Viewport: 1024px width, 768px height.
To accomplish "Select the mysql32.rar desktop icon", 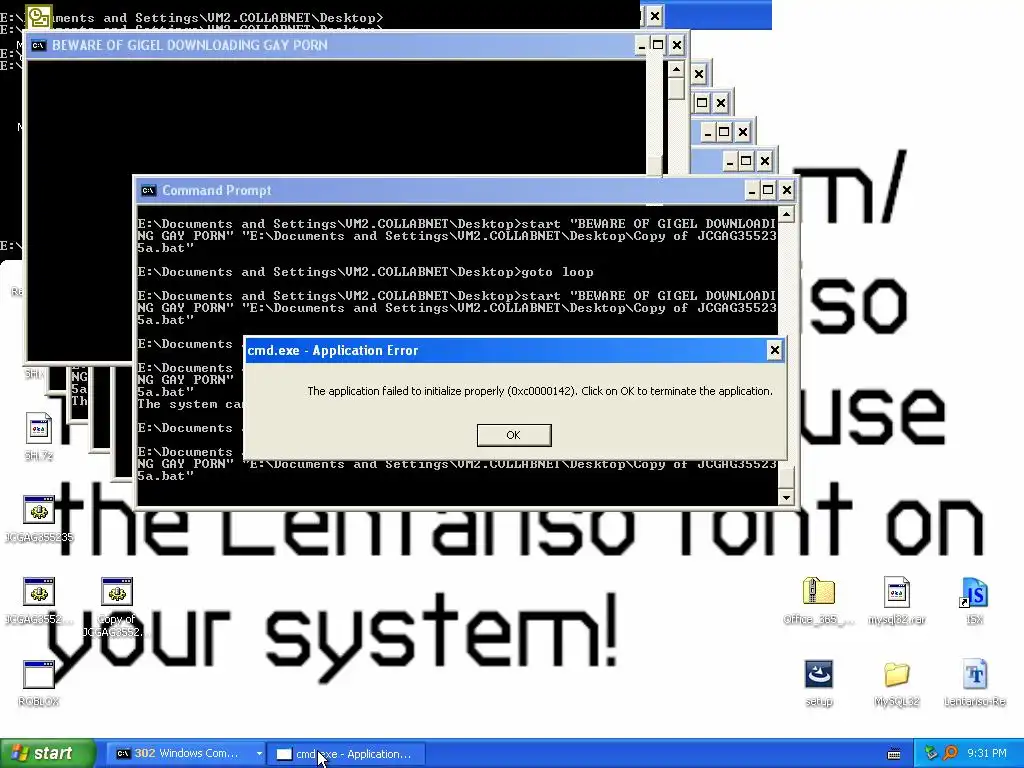I will click(x=897, y=601).
